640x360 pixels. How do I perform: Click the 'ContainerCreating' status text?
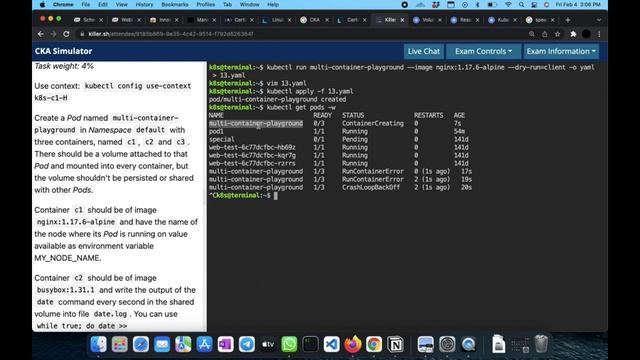pyautogui.click(x=373, y=123)
